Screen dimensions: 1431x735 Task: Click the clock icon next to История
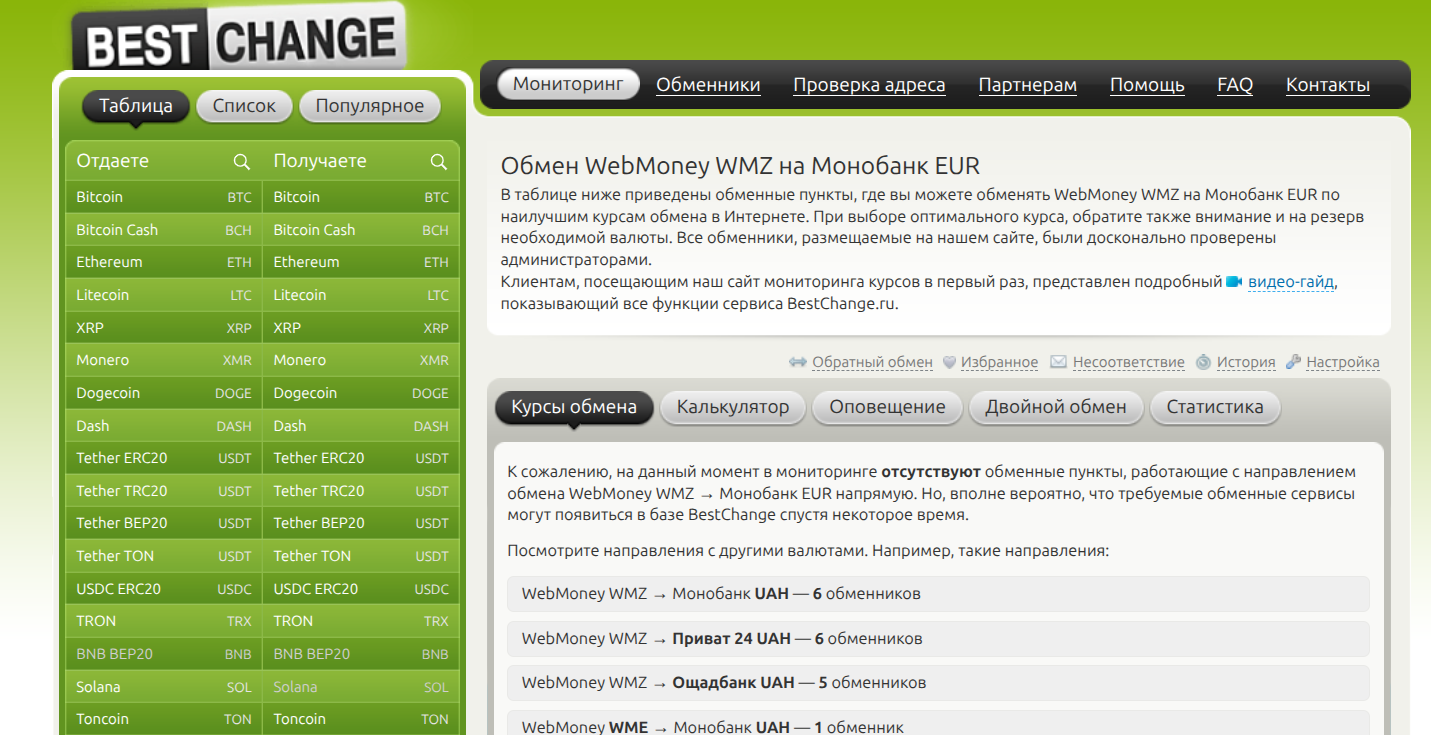coord(1203,362)
